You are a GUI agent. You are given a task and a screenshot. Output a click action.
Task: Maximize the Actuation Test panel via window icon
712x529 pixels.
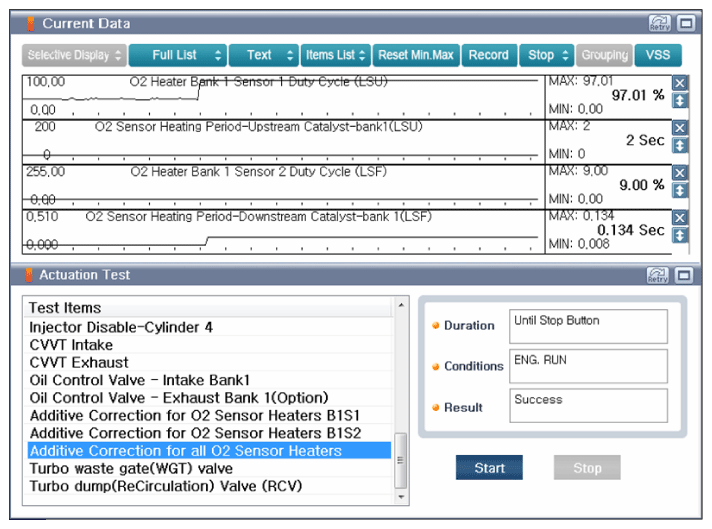(x=686, y=275)
